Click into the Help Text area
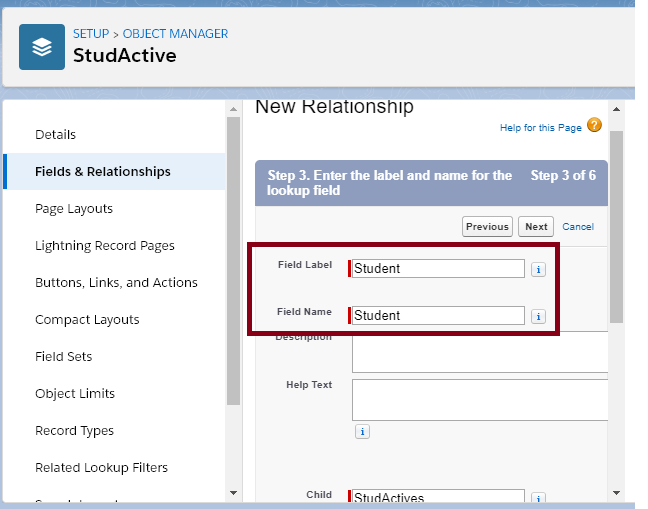Screen dimensions: 648x509 pyautogui.click(x=480, y=400)
